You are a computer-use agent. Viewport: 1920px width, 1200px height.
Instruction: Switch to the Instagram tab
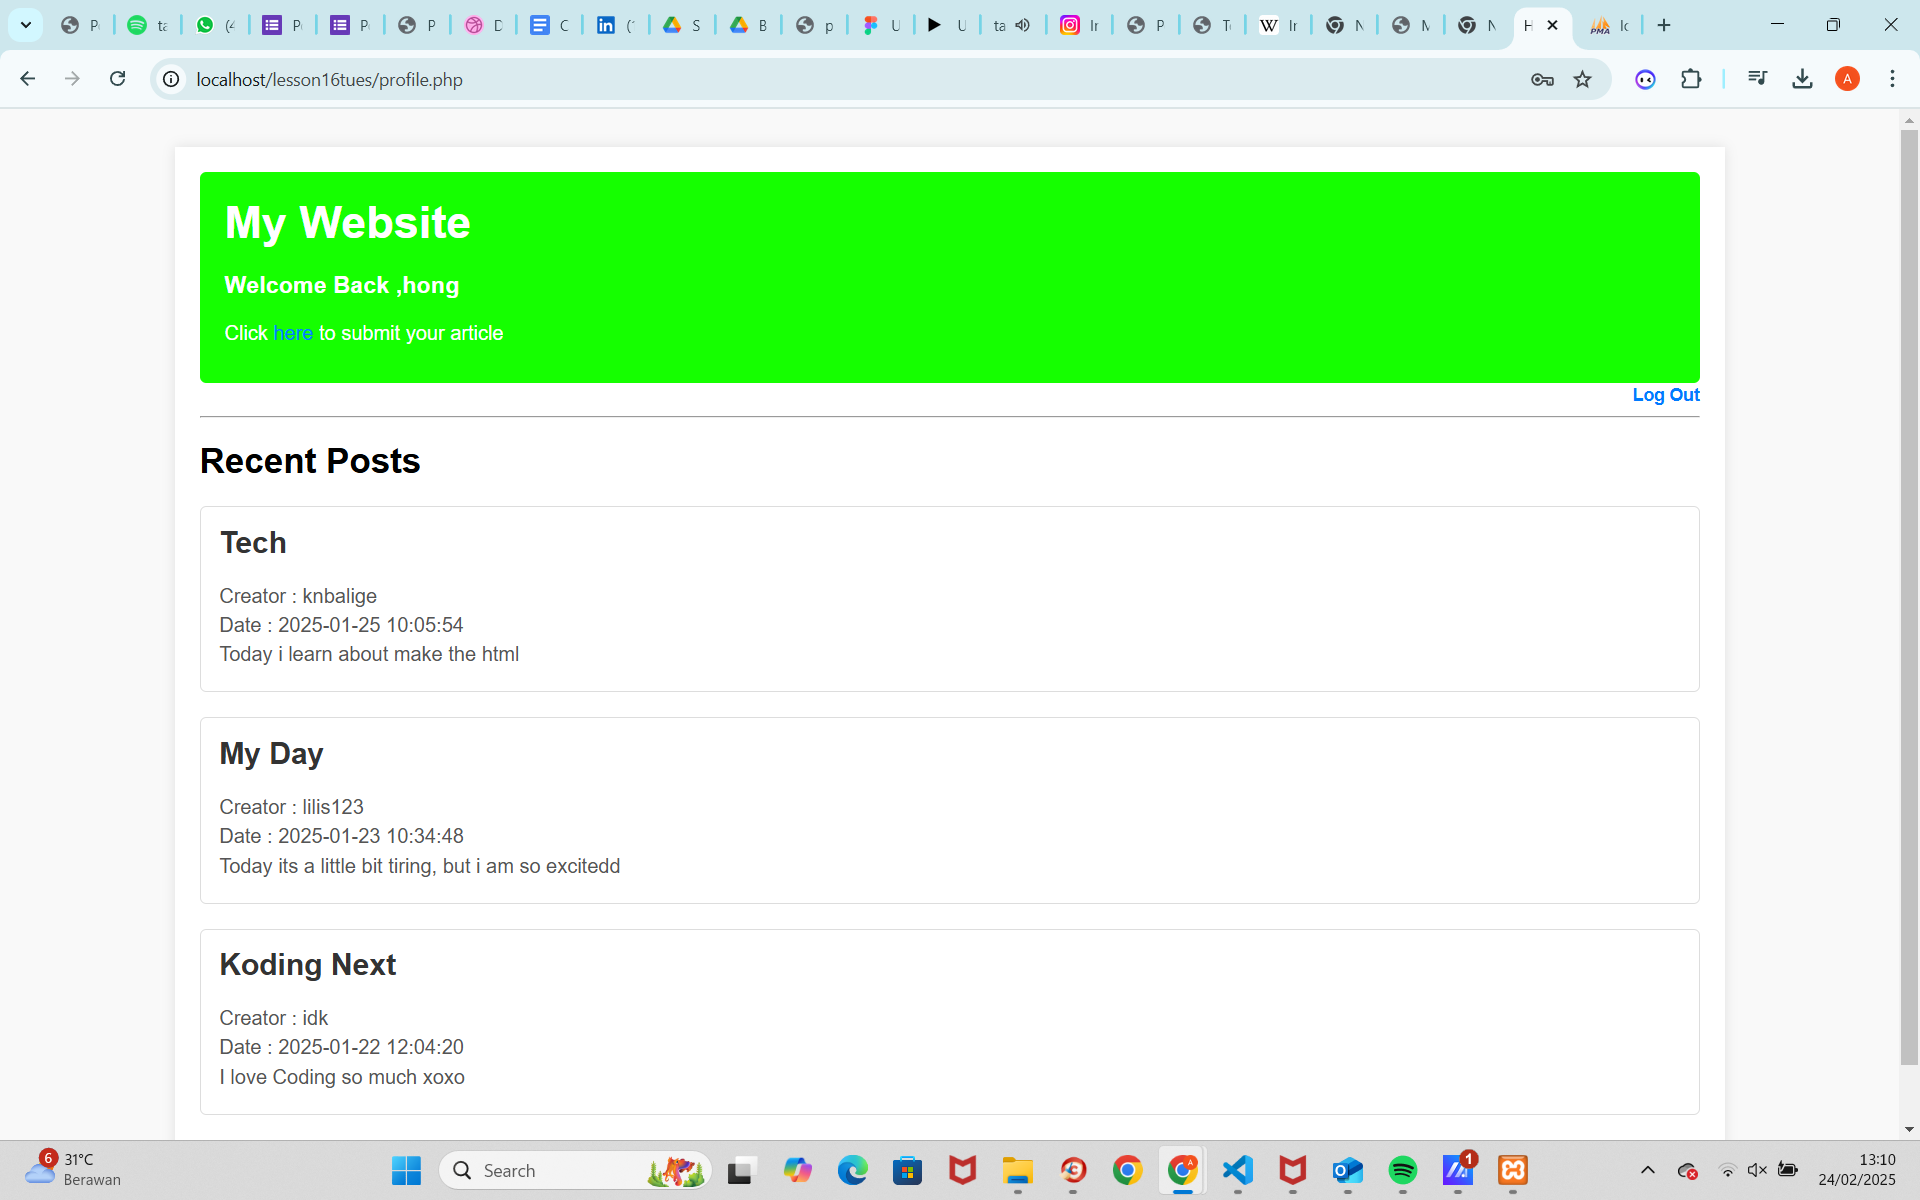1079,25
